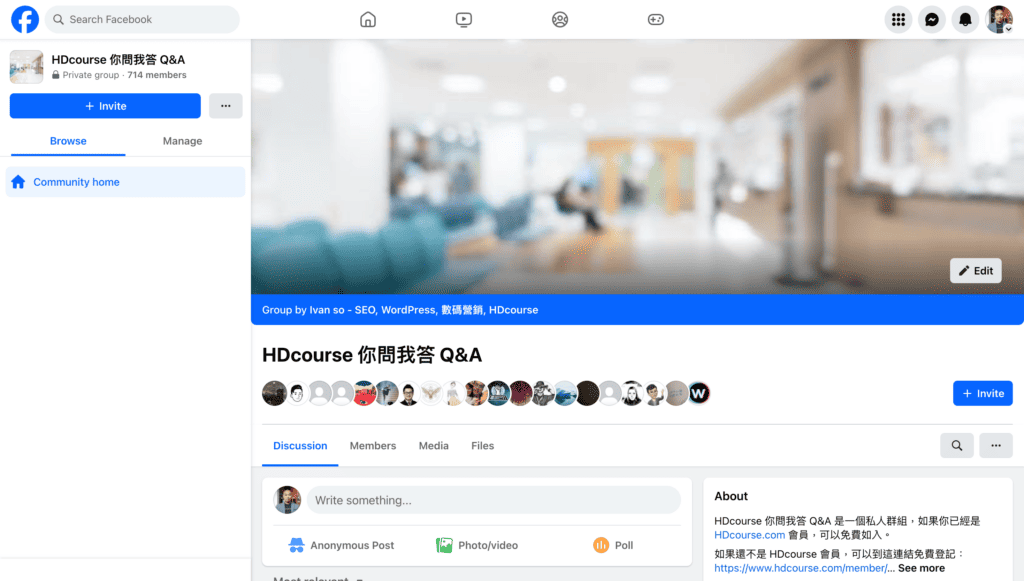
Task: Click your profile picture beside post box
Action: (x=287, y=500)
